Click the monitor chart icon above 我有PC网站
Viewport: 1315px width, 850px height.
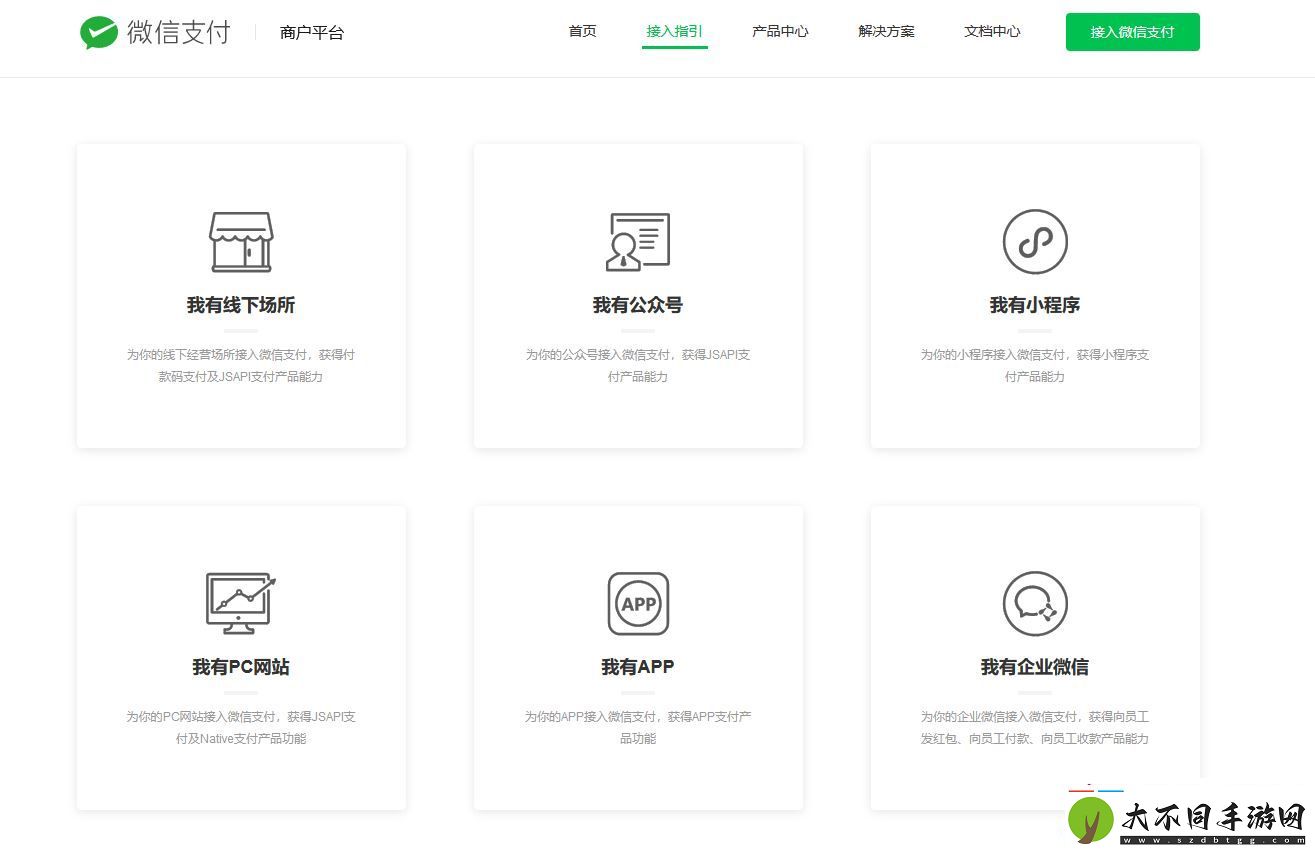[x=241, y=603]
